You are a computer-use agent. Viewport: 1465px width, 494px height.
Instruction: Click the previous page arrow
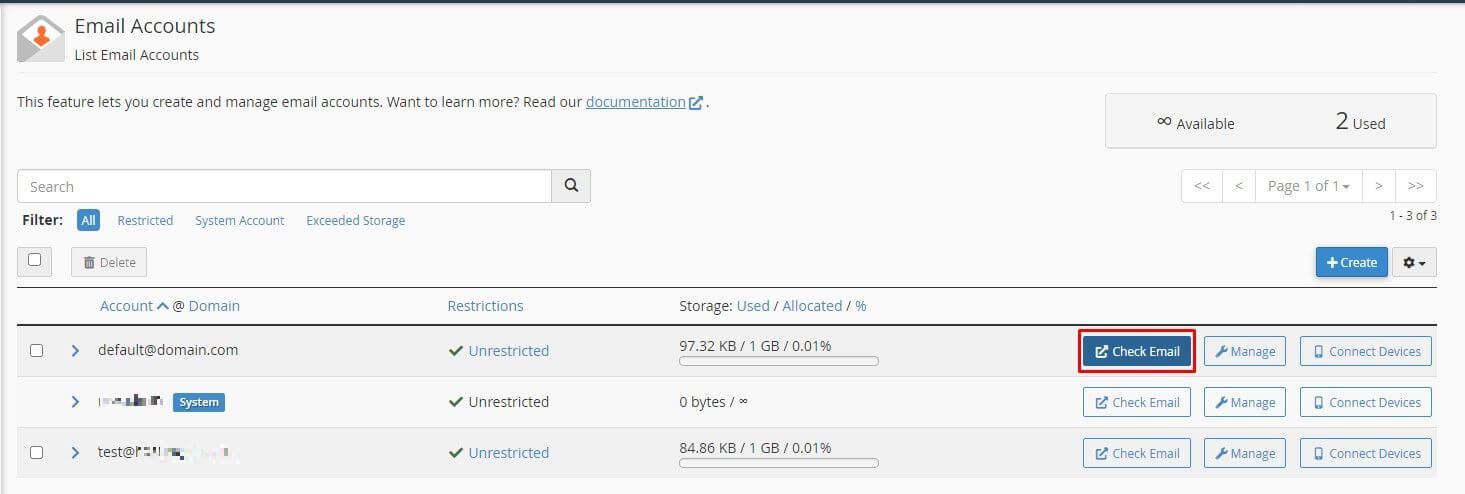tap(1239, 186)
